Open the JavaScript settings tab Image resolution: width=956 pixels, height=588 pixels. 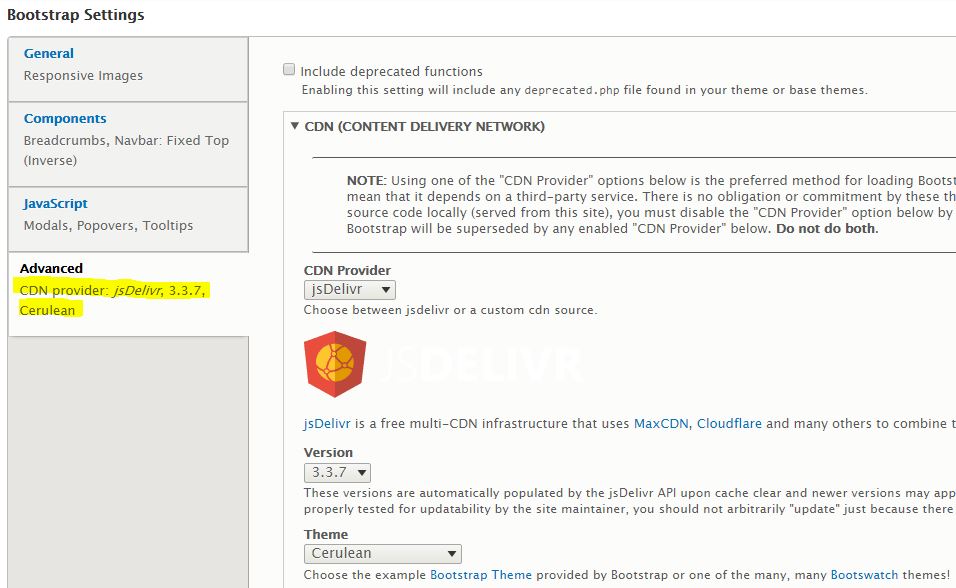click(55, 204)
